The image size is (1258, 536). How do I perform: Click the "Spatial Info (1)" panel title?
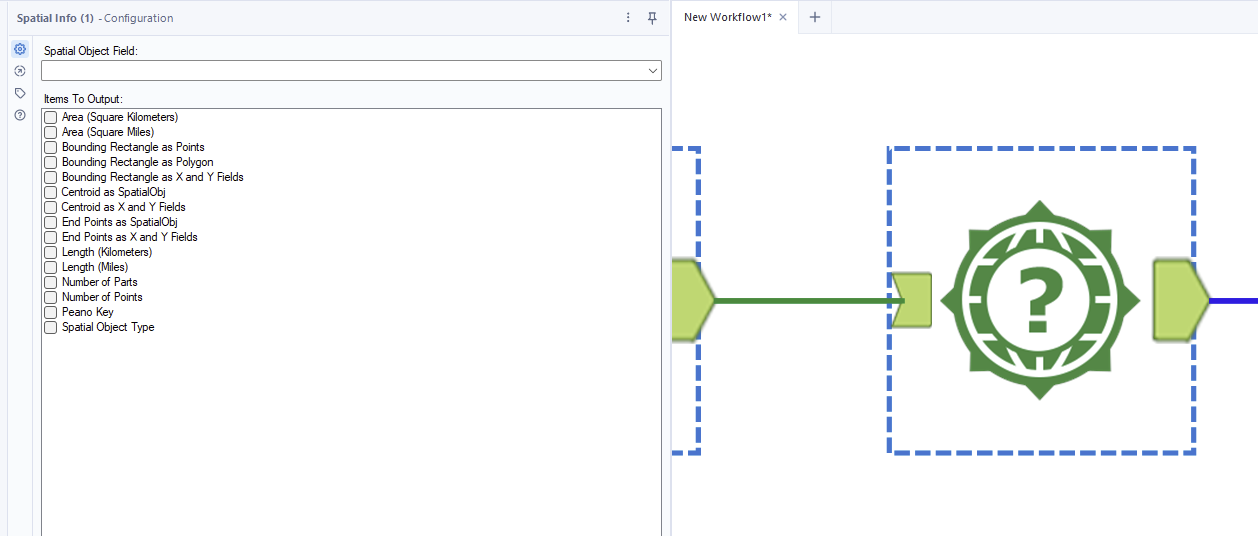pos(55,18)
